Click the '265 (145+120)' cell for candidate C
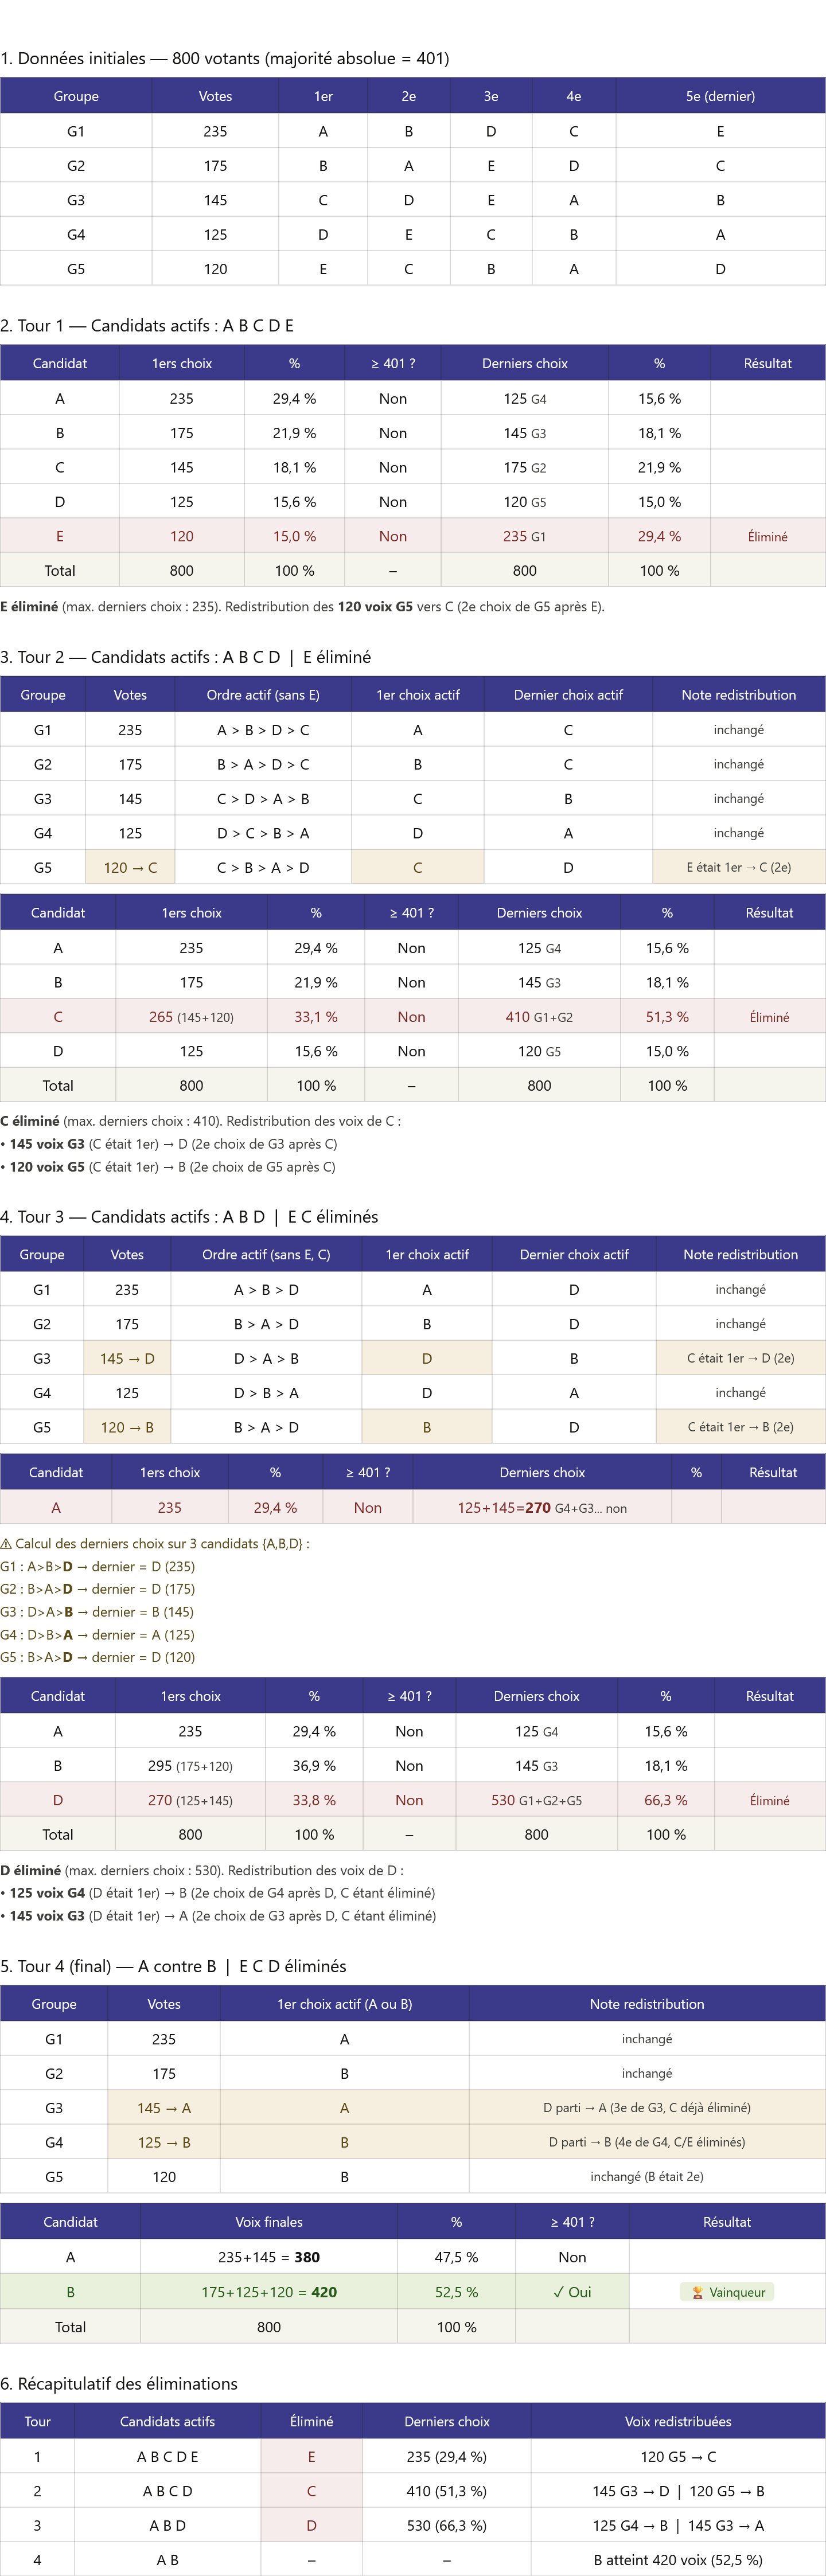 [x=191, y=1017]
